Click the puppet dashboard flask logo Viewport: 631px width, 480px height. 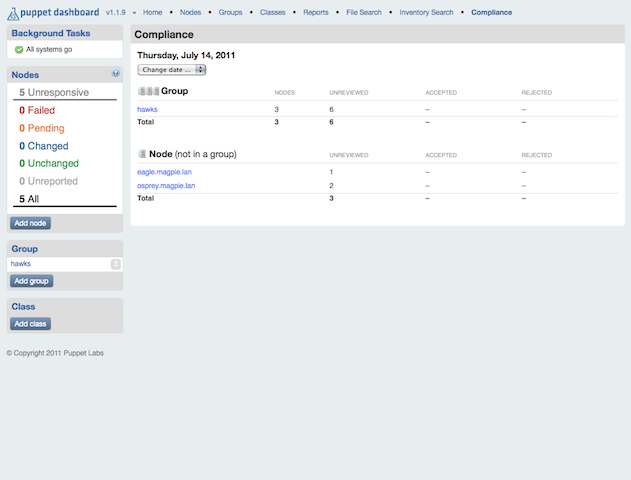click(x=13, y=14)
